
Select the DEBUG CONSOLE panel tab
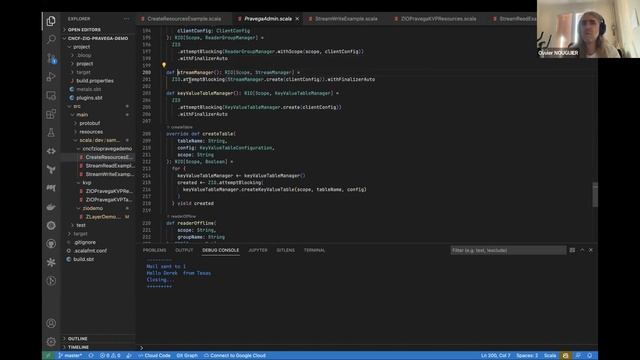coord(220,250)
